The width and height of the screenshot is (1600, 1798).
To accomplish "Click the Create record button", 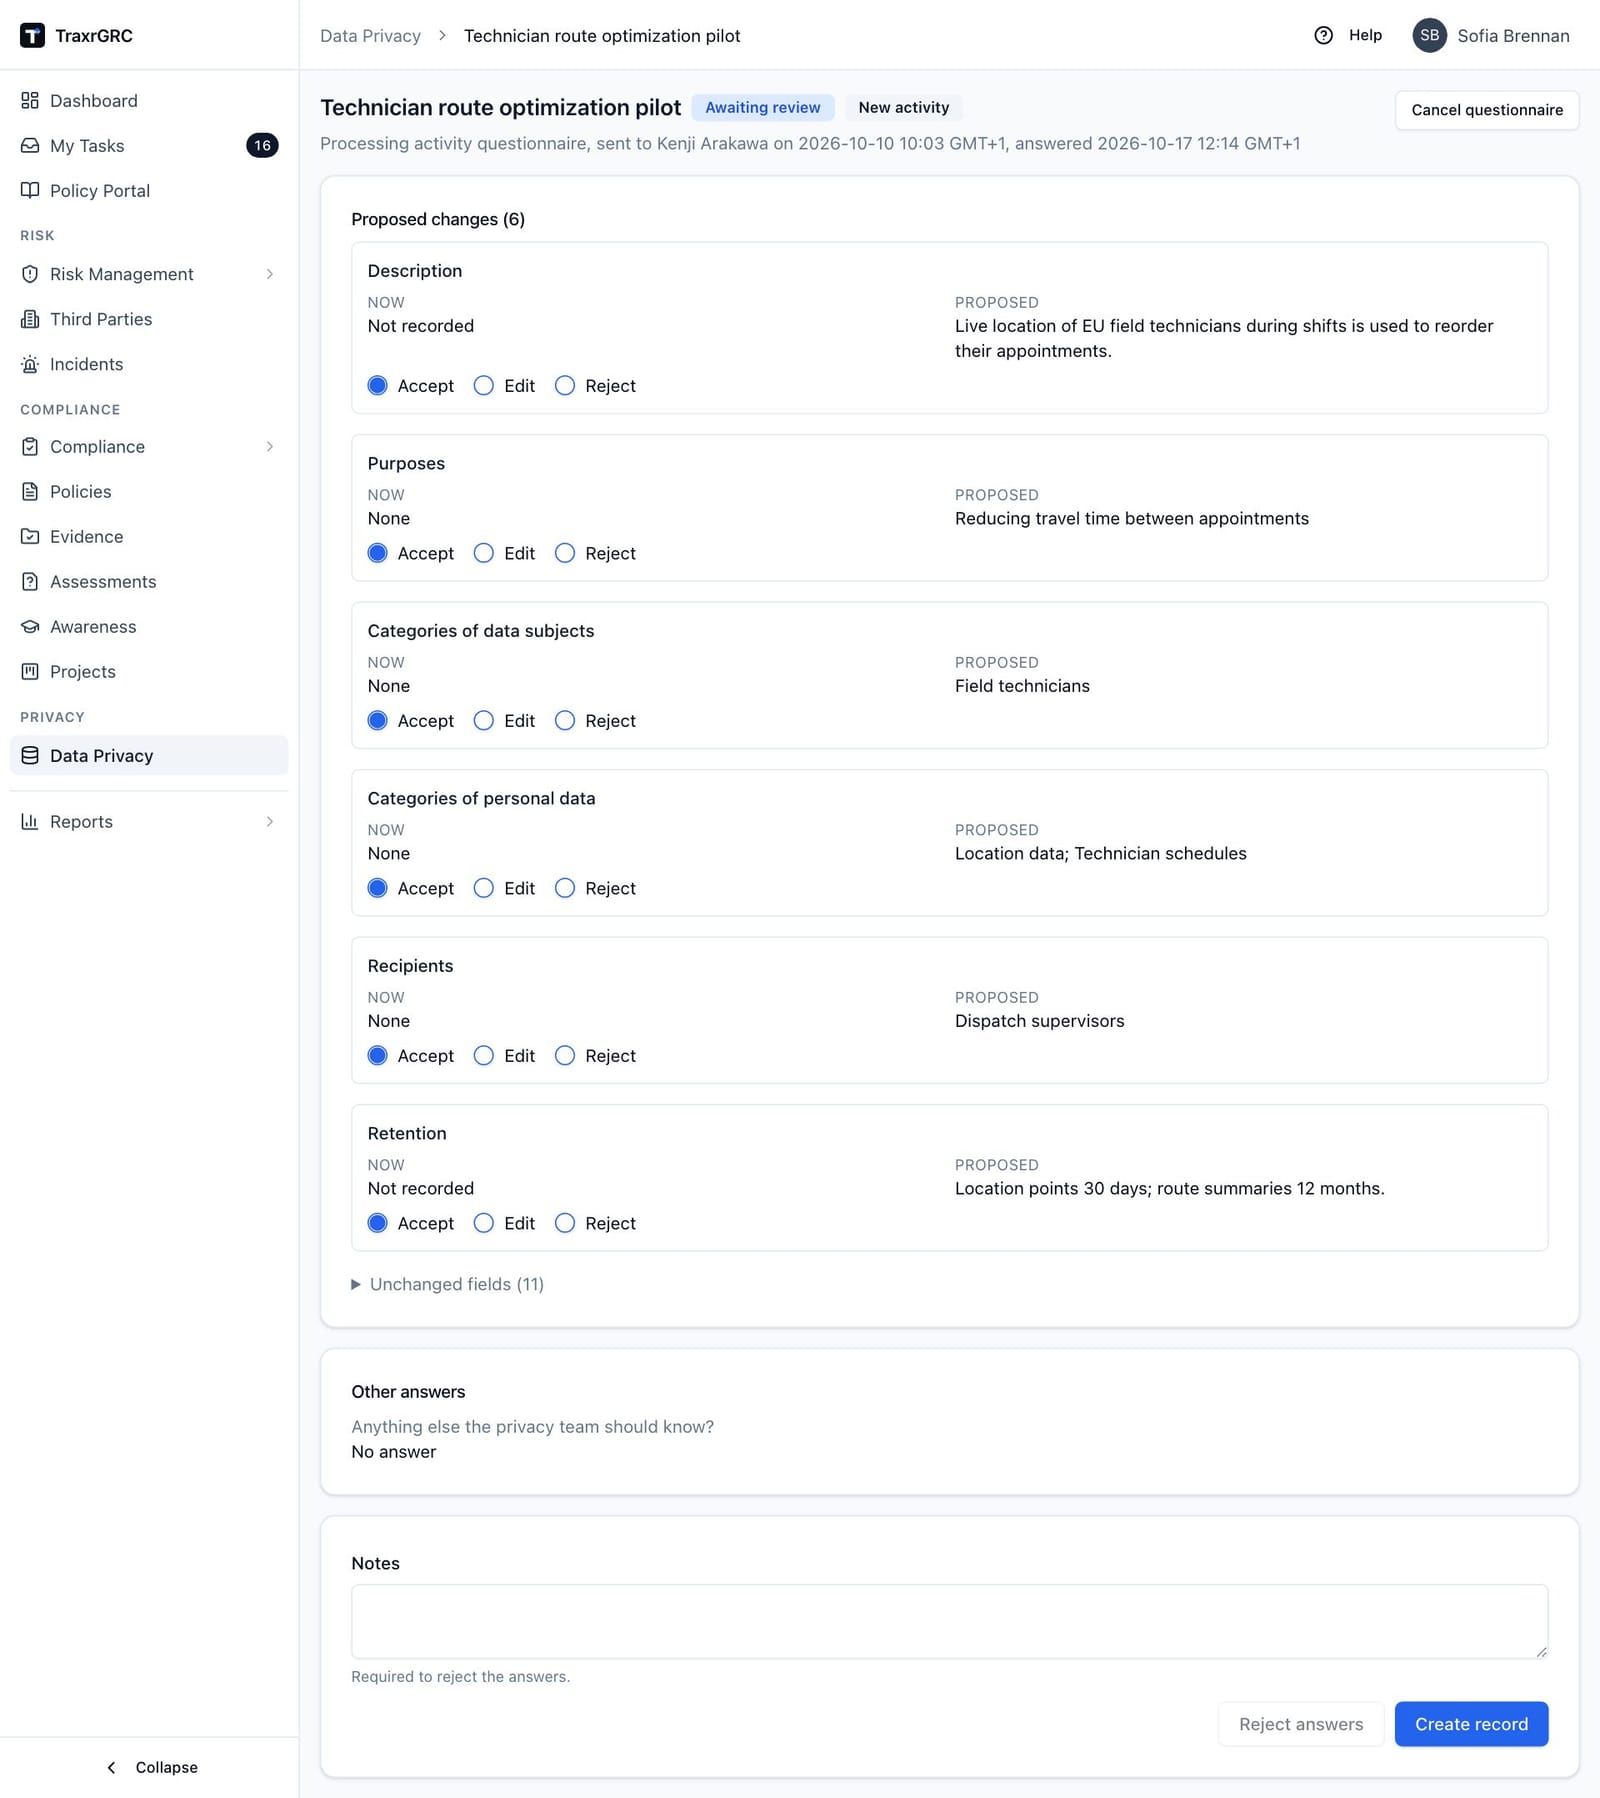I will (x=1471, y=1724).
